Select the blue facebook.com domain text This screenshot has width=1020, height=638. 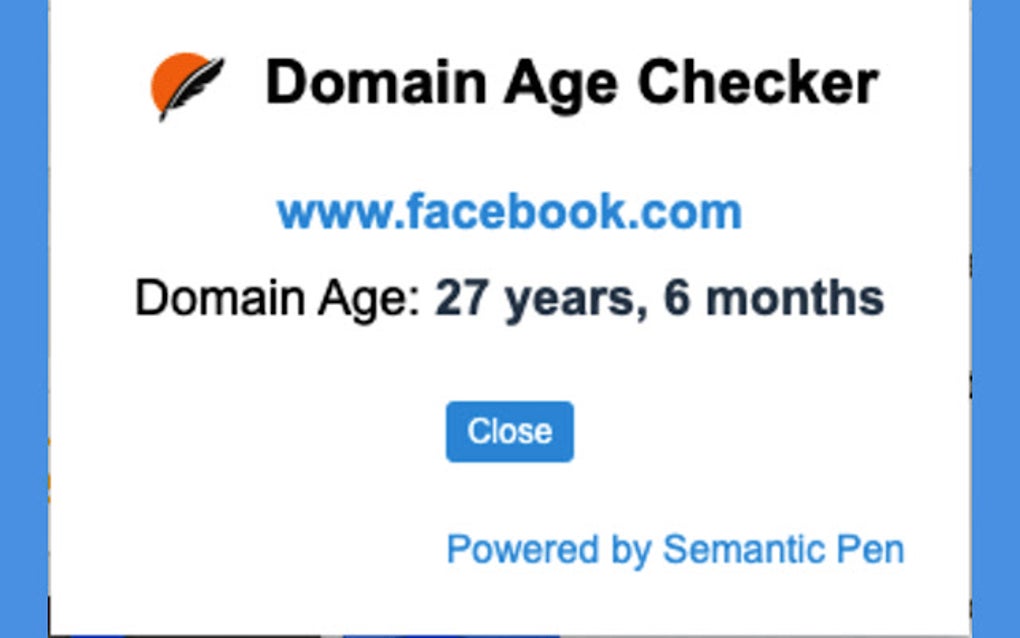click(x=510, y=210)
